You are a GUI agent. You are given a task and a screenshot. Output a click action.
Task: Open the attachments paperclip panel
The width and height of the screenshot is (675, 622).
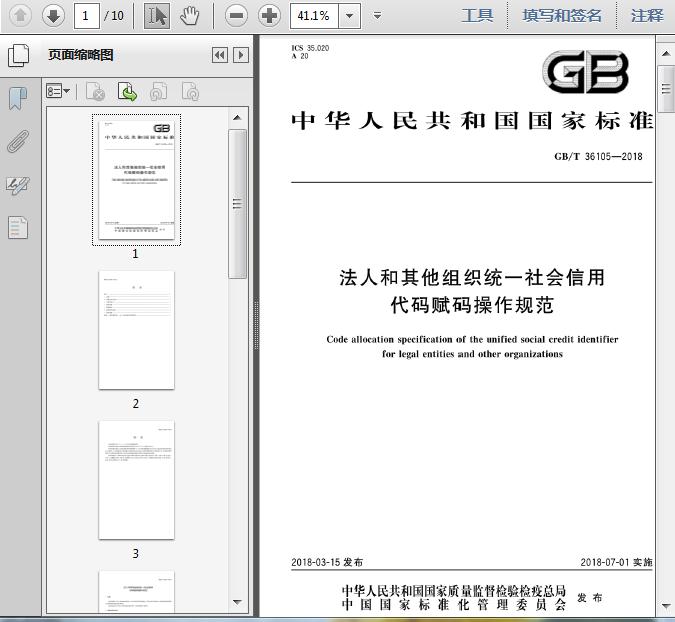[x=18, y=141]
